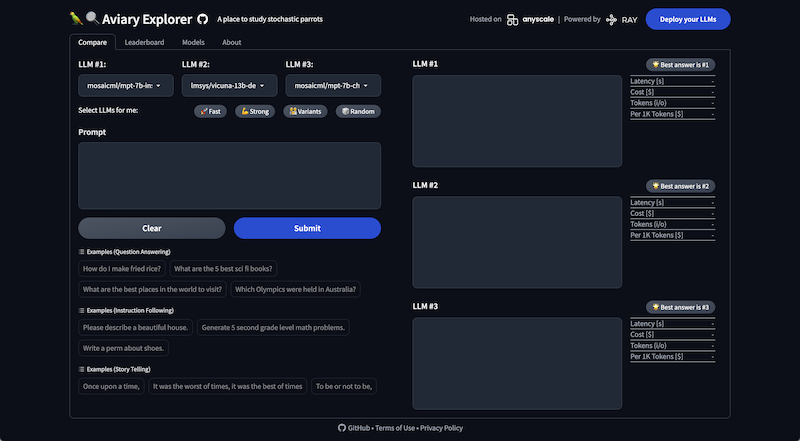Use example 'Please describe a beautiful house.'
The image size is (800, 441).
tap(135, 327)
